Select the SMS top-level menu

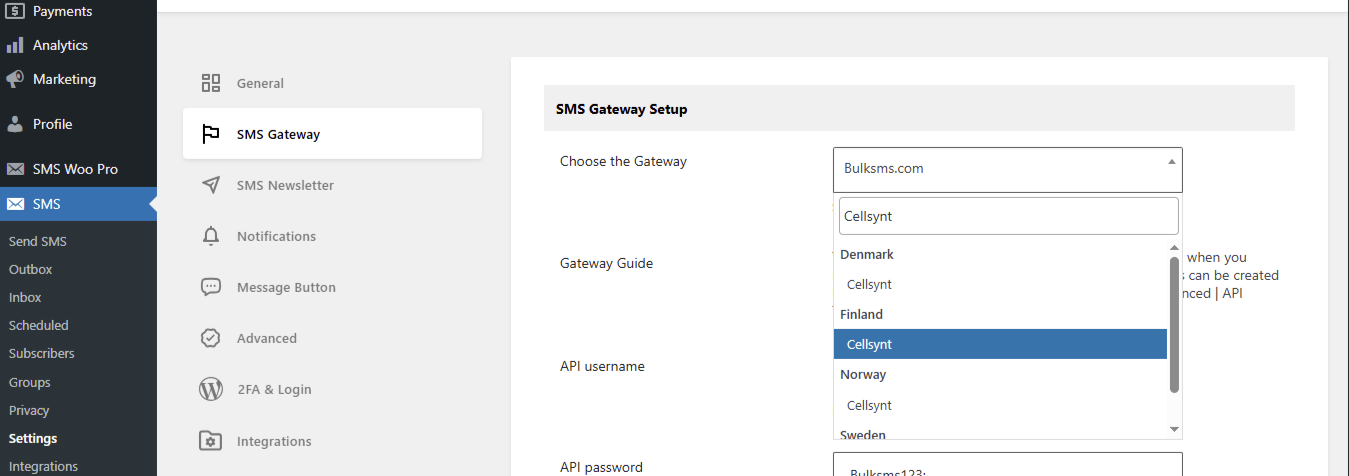coord(78,204)
